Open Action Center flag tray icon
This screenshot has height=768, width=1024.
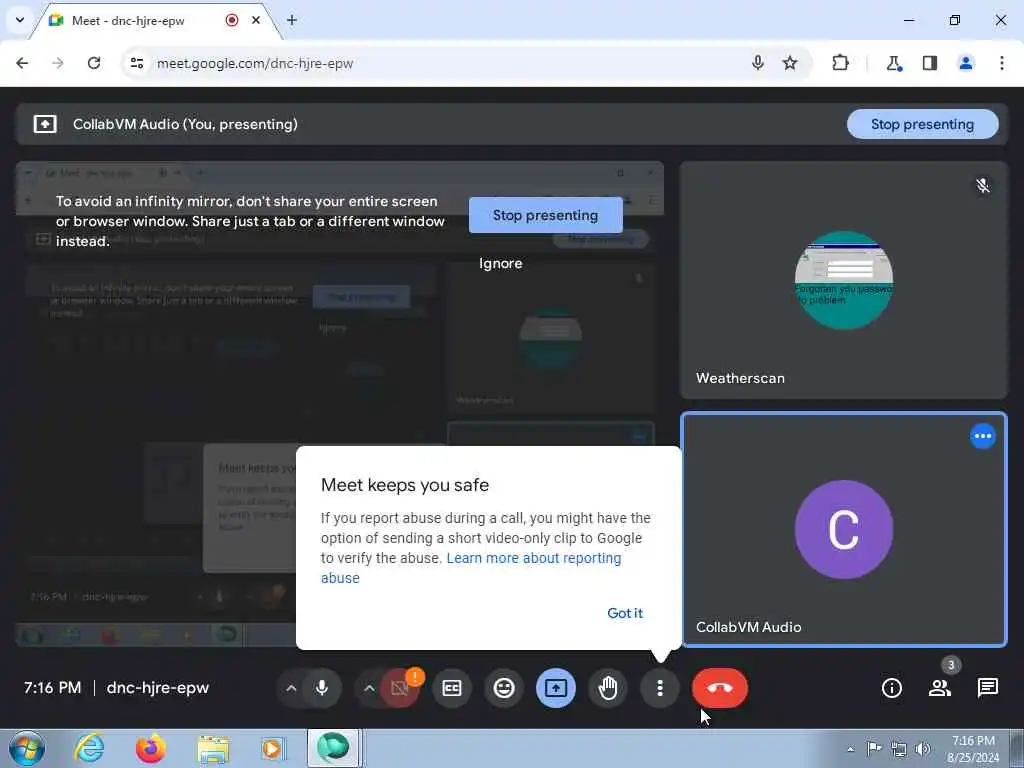tap(874, 749)
